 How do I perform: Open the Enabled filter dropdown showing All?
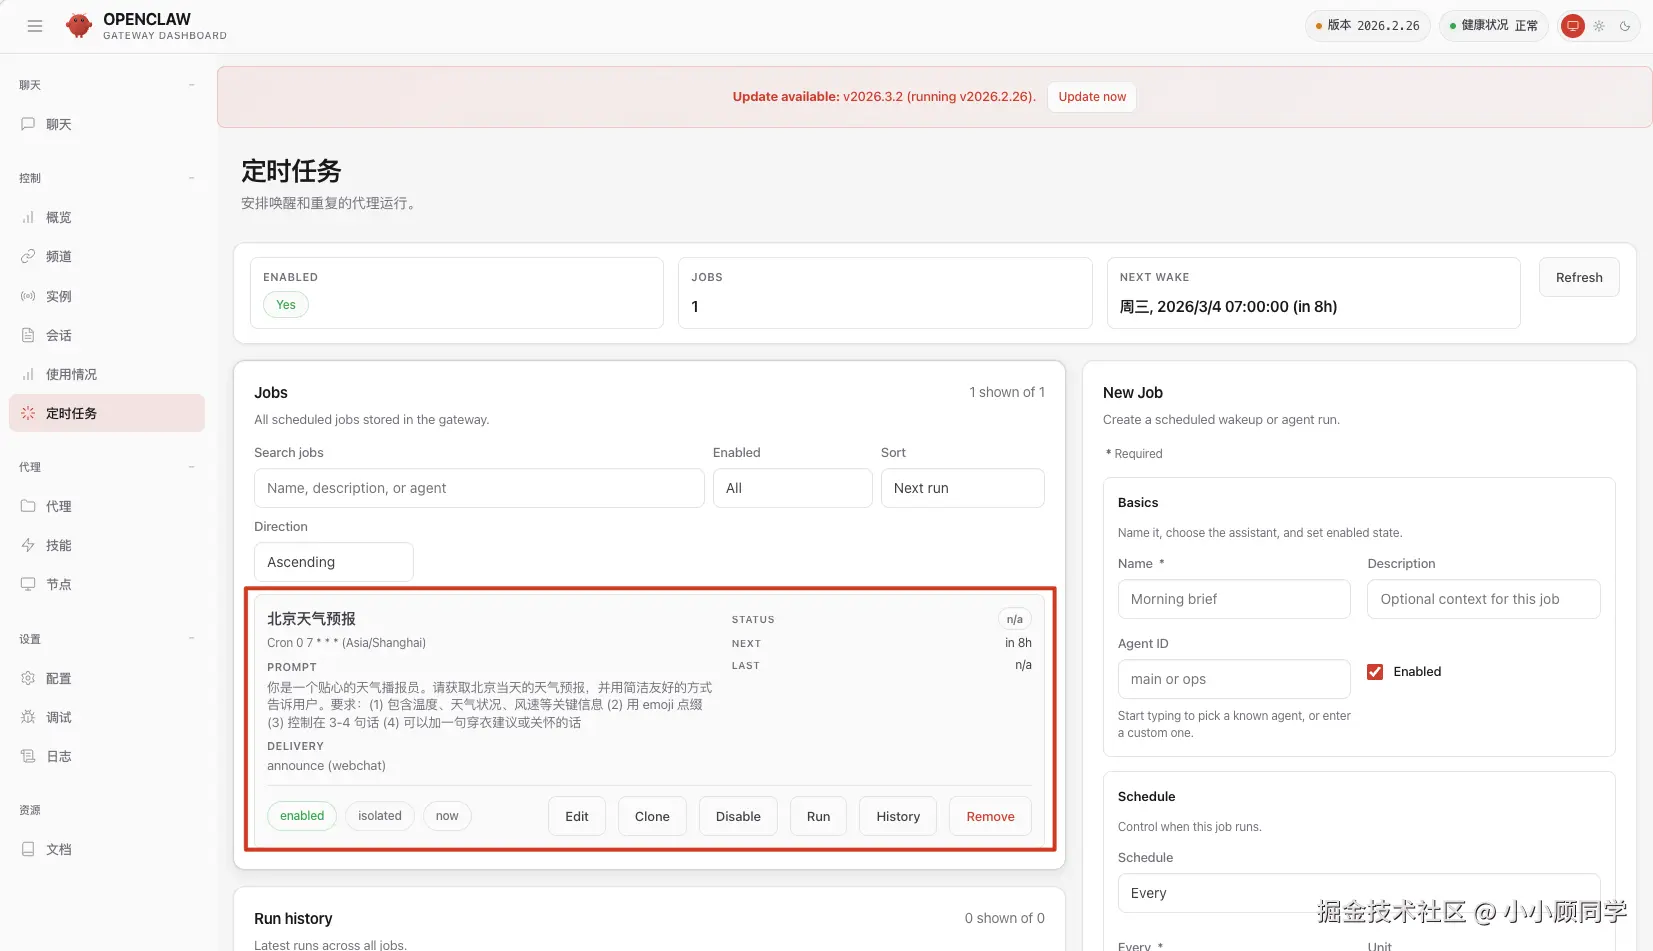792,488
